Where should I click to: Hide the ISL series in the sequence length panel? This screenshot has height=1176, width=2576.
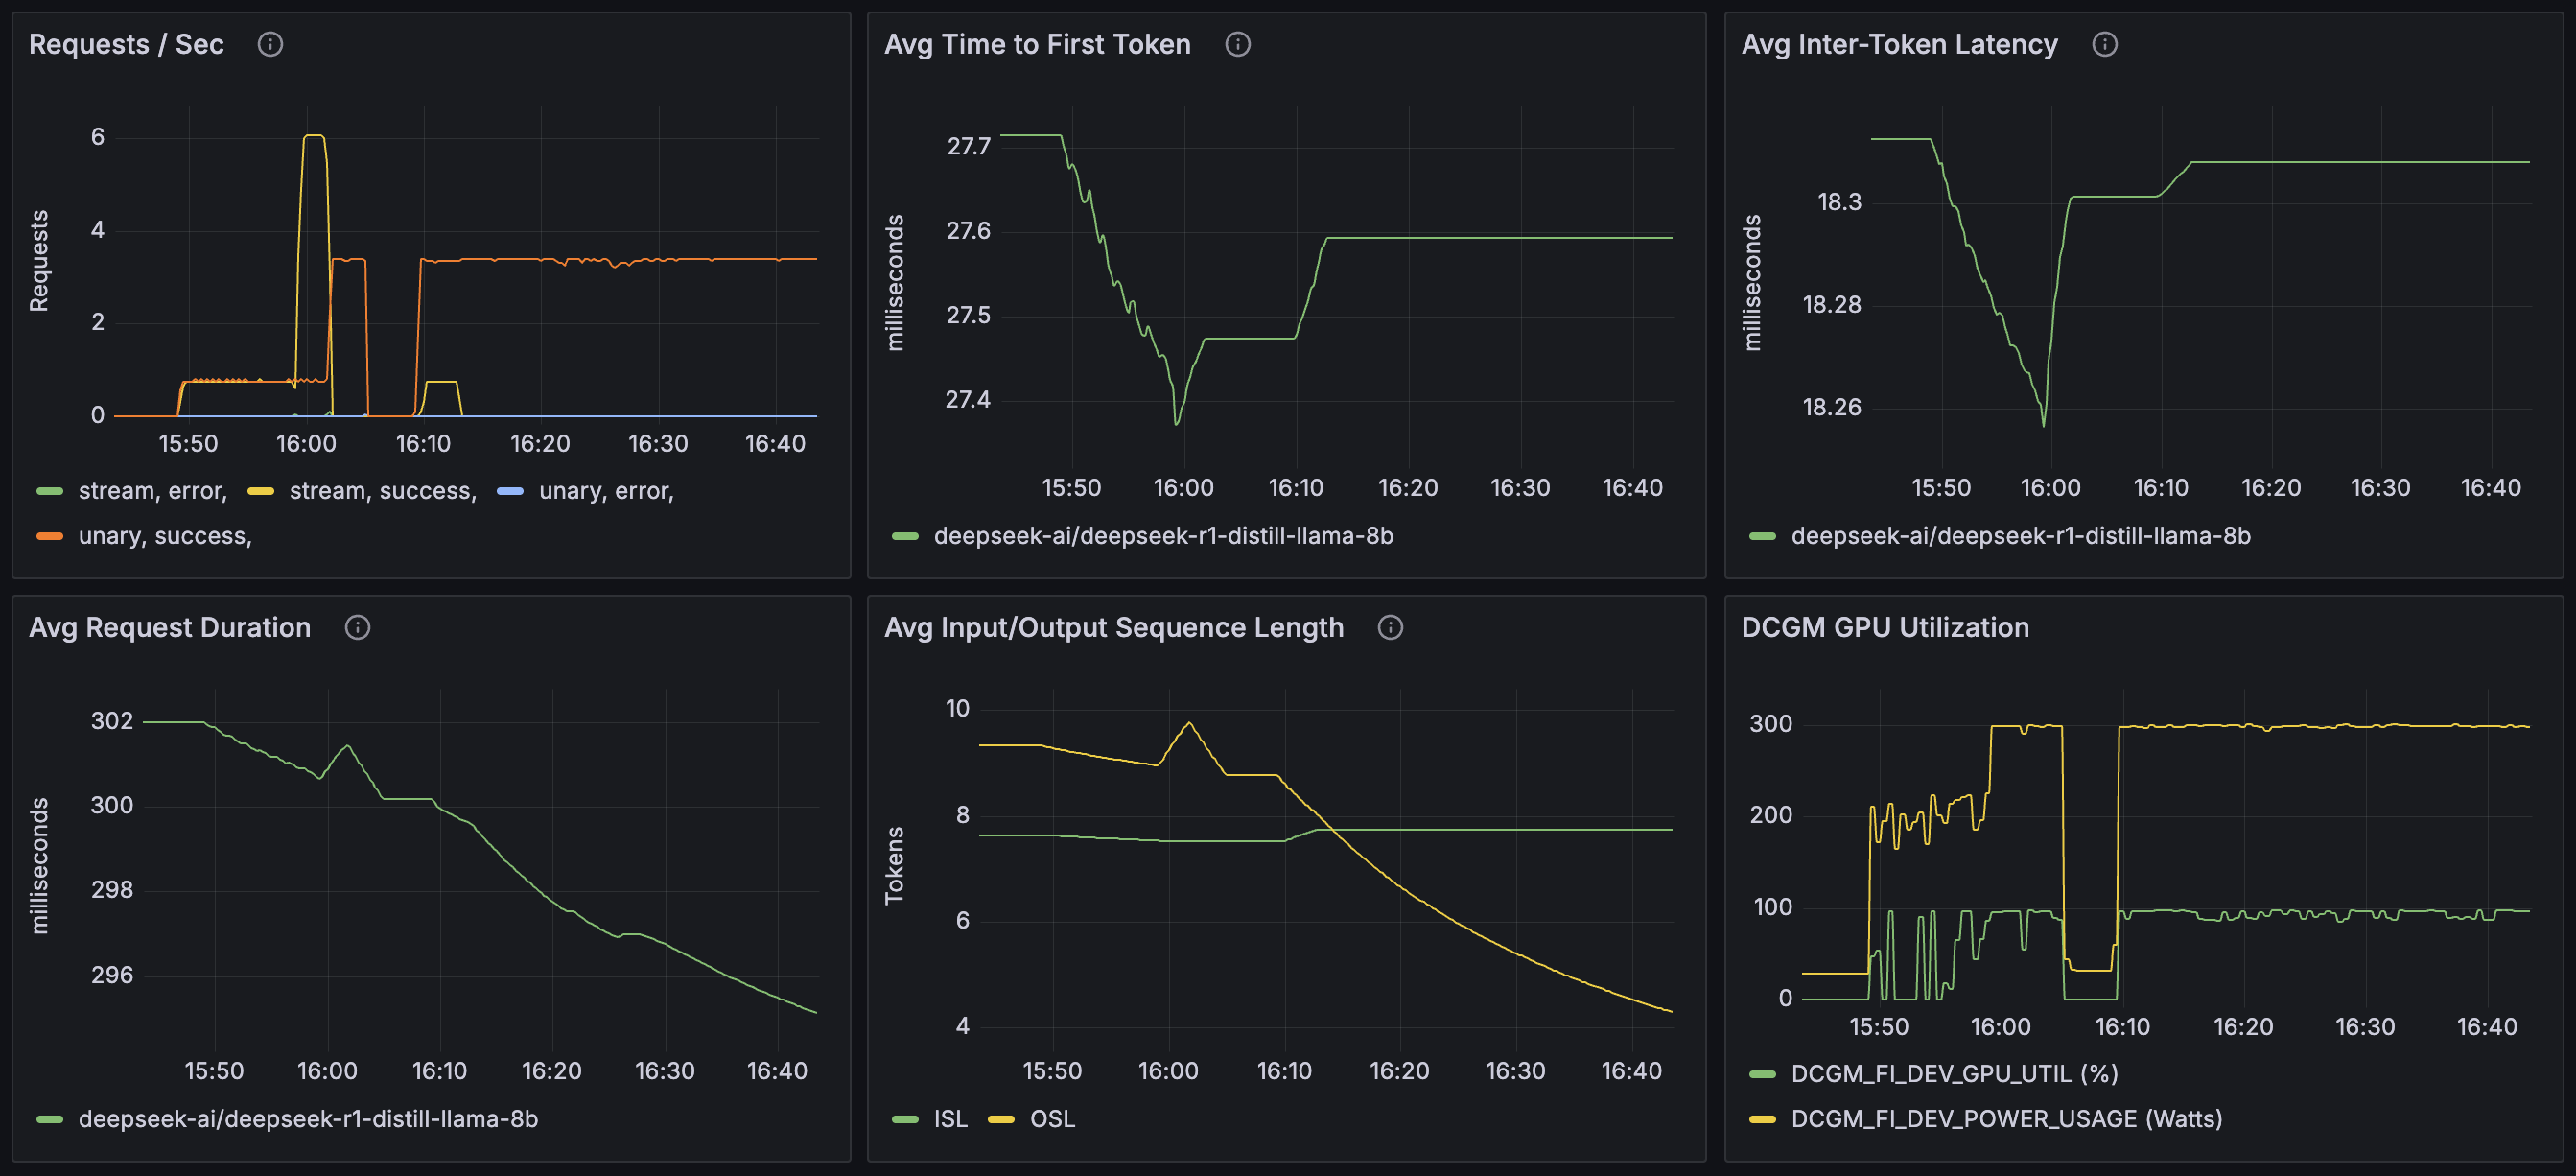[949, 1119]
